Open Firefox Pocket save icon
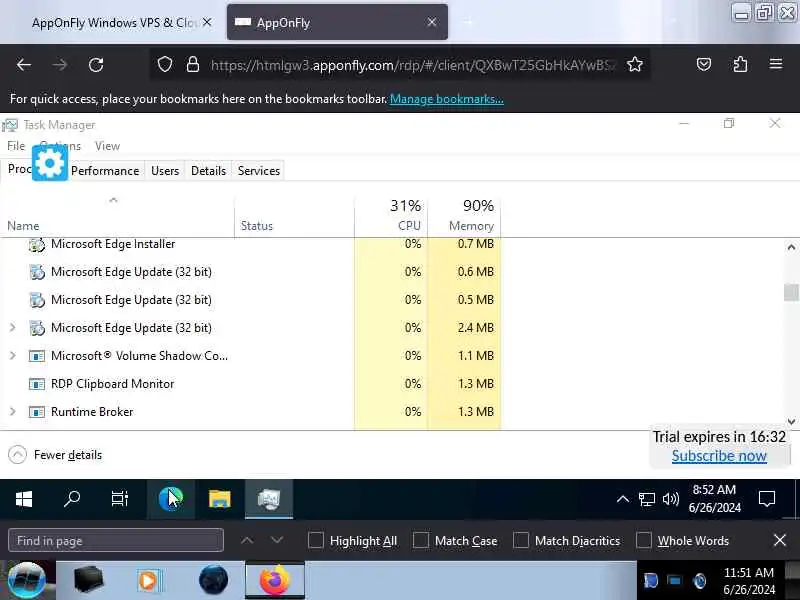 click(x=704, y=64)
